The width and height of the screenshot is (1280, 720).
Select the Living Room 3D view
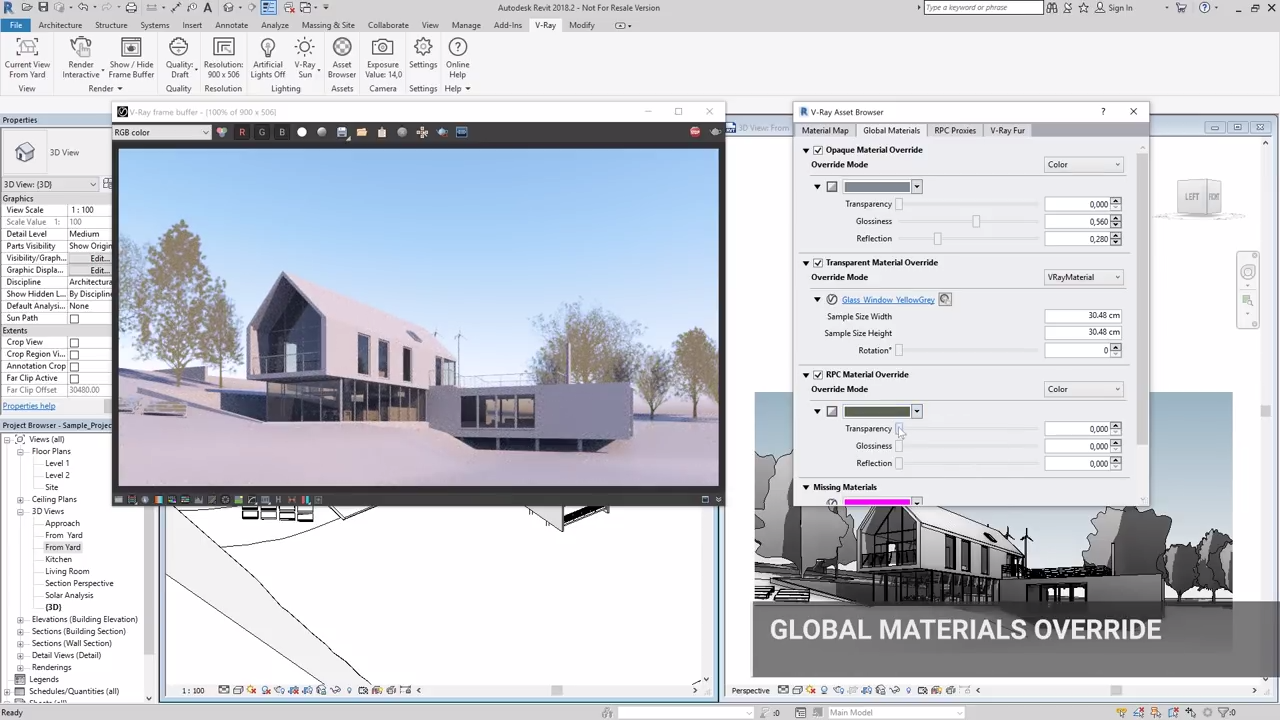point(67,572)
